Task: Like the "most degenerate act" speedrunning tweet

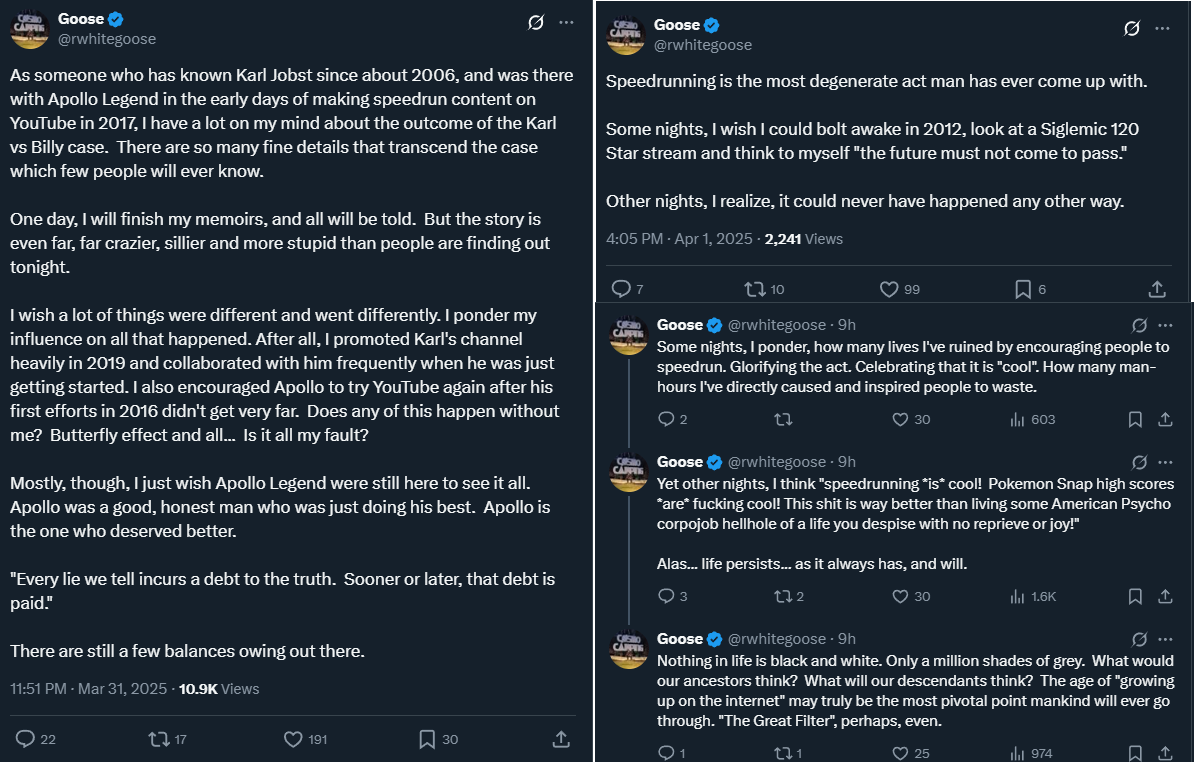Action: click(889, 289)
